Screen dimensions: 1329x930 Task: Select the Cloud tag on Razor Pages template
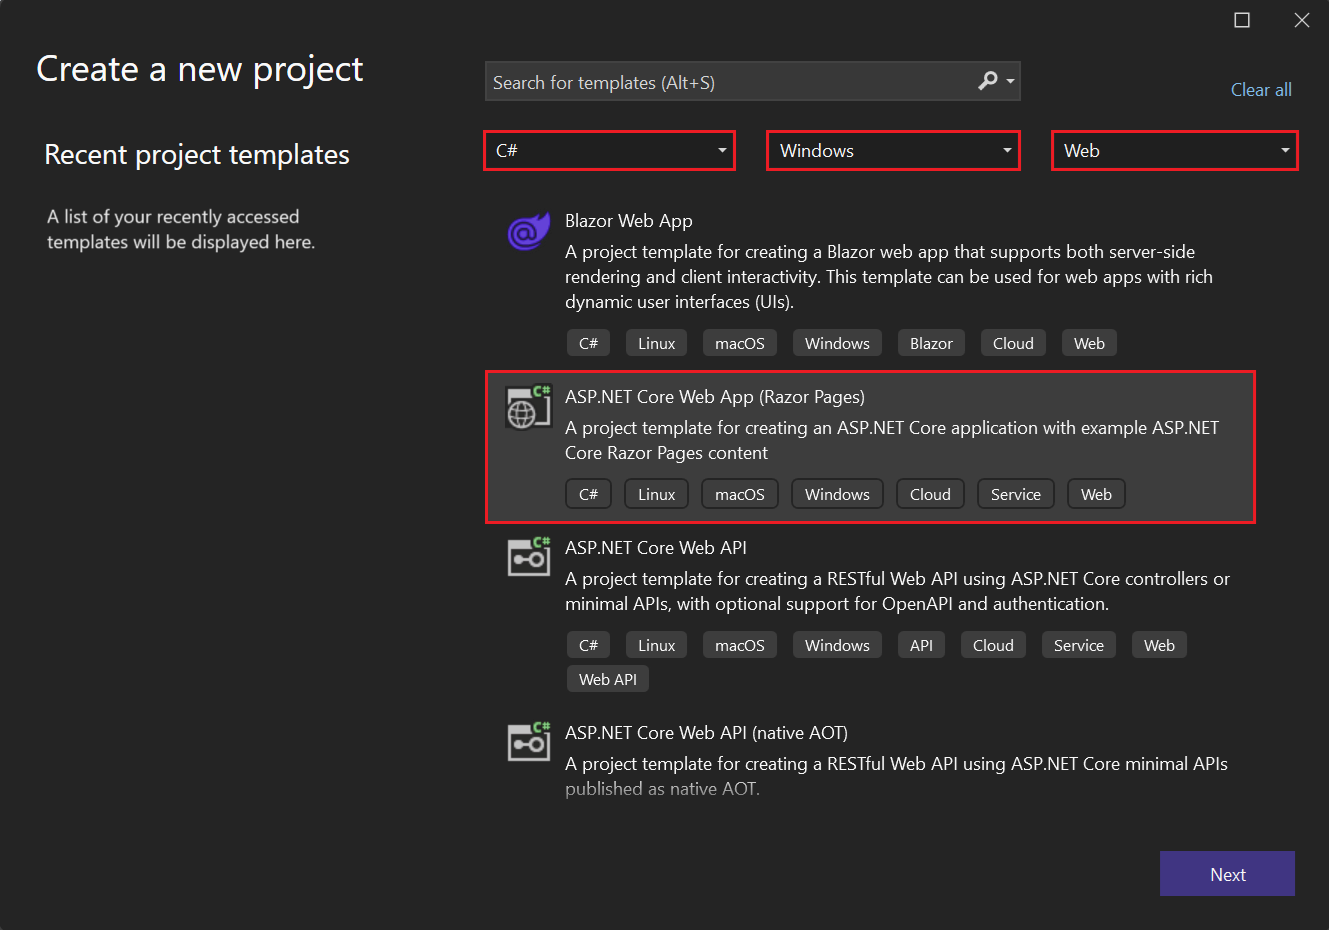(x=930, y=493)
